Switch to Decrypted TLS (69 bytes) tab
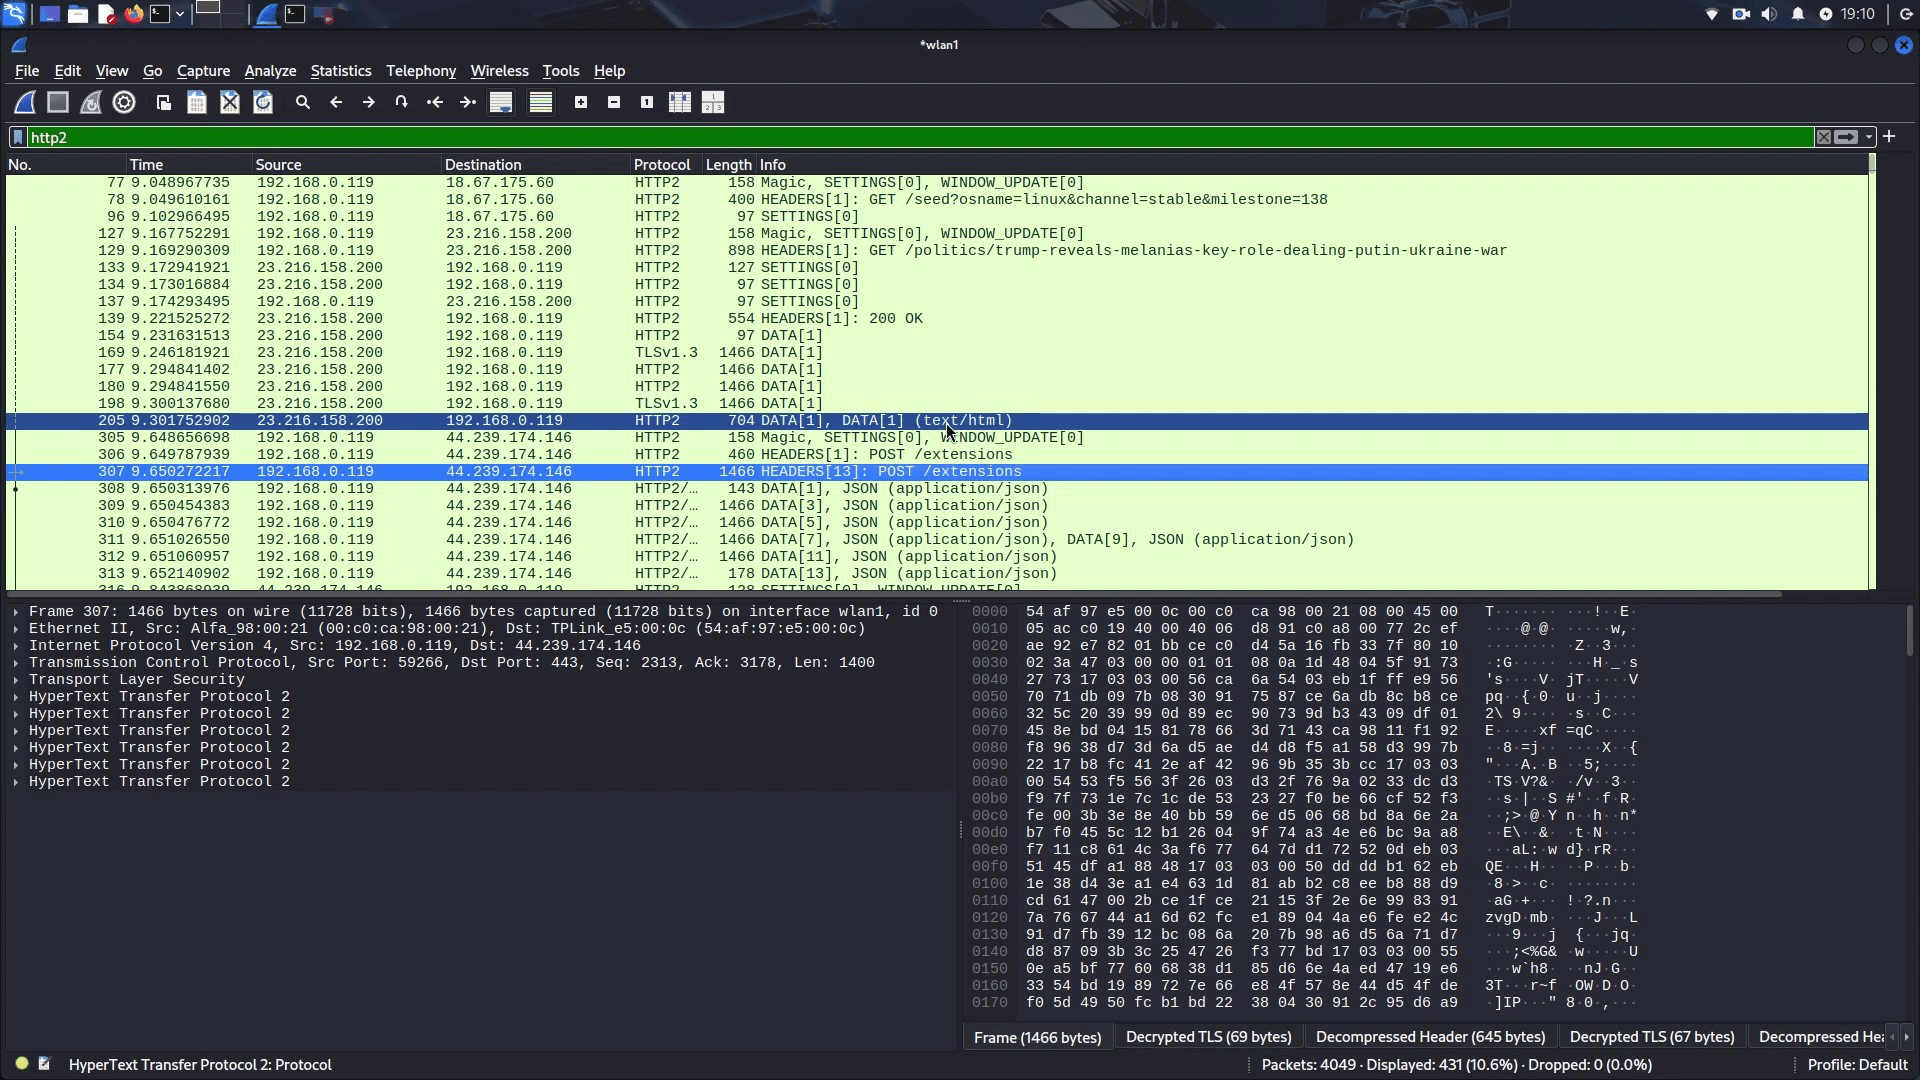Viewport: 1920px width, 1080px height. click(1208, 1037)
